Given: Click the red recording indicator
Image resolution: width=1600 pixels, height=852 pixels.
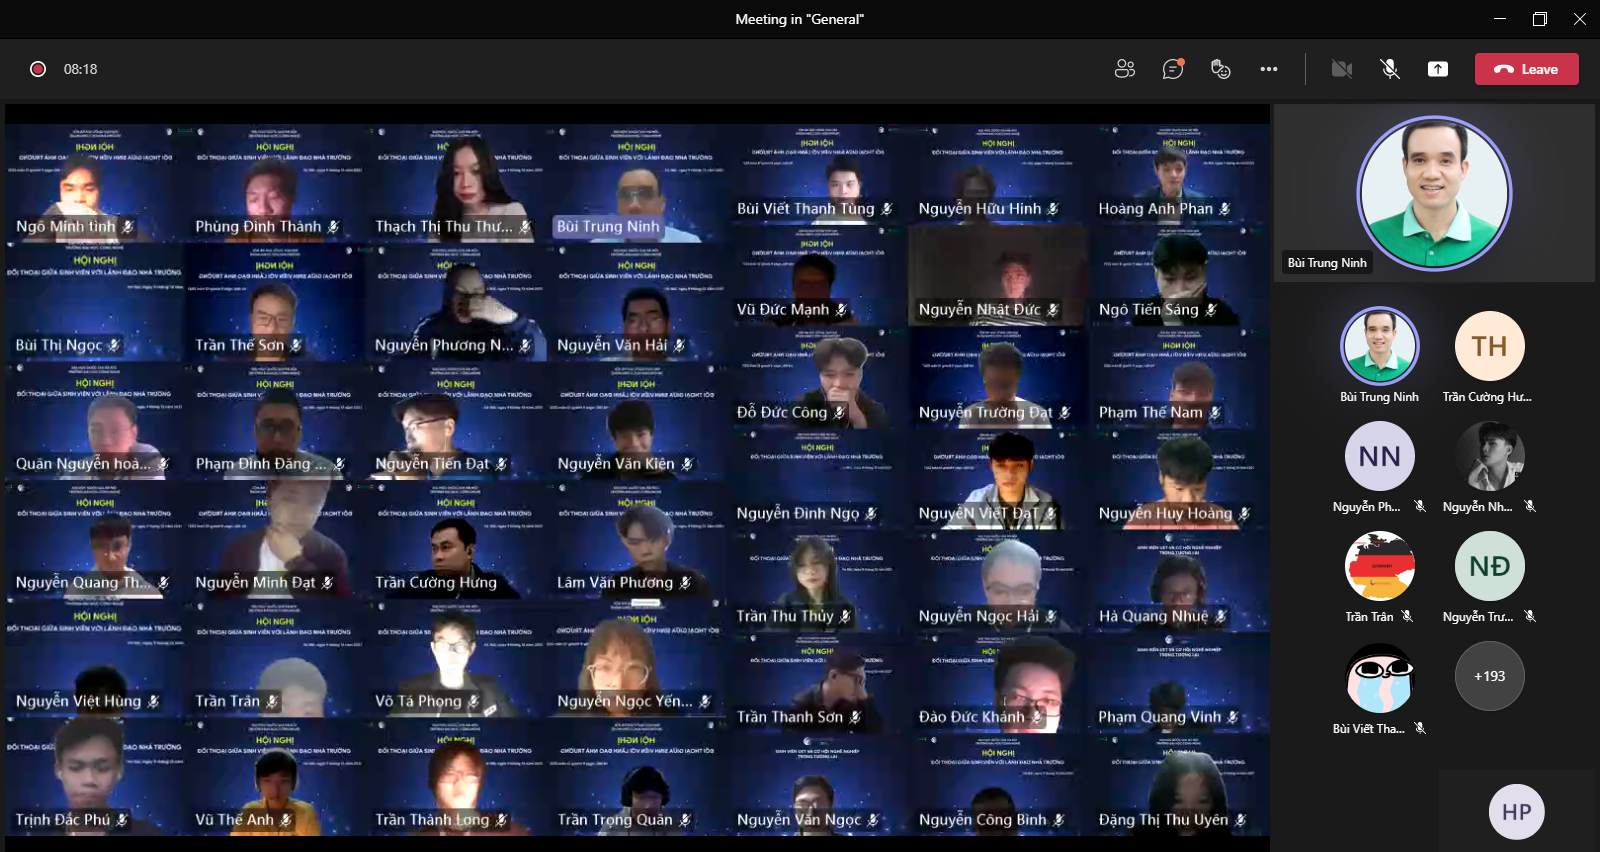Looking at the screenshot, I should (x=38, y=69).
